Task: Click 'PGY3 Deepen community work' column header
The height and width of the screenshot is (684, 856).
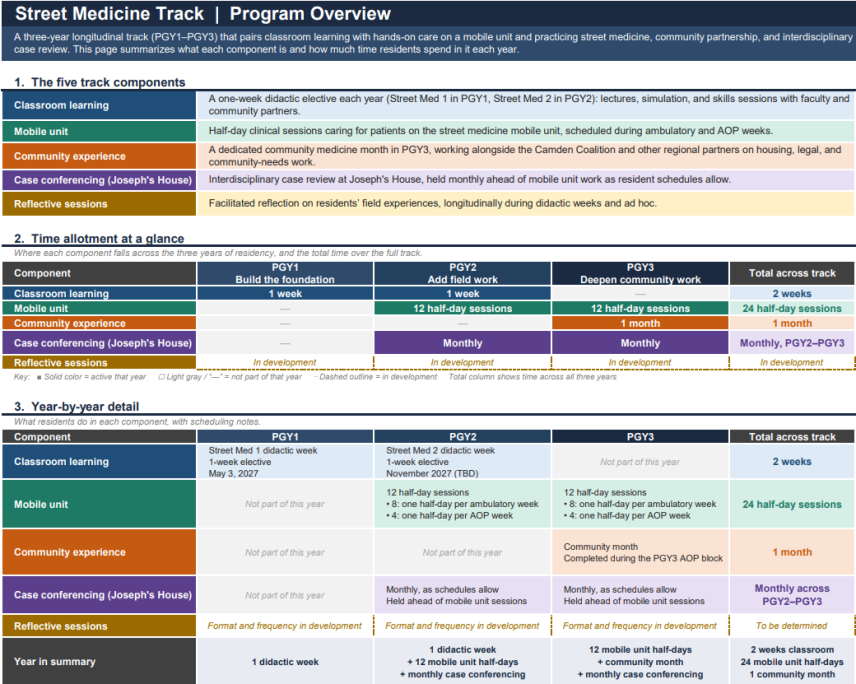Action: (640, 273)
